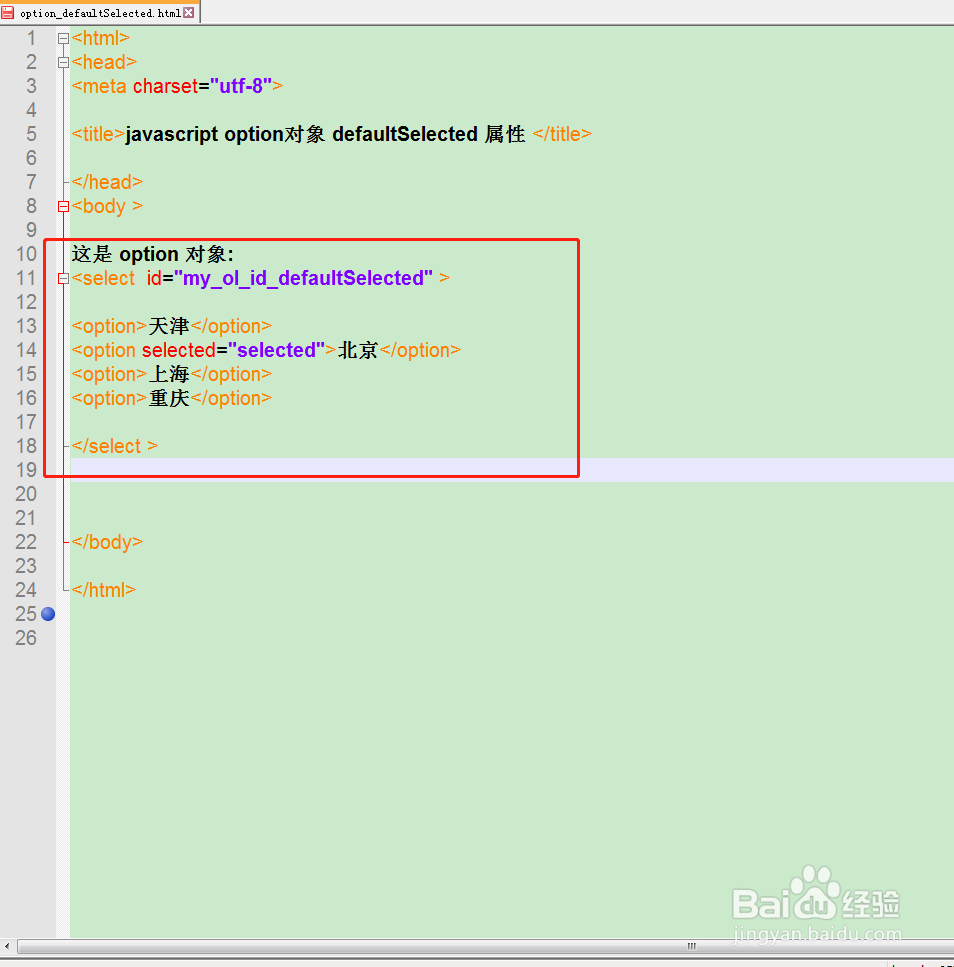The image size is (954, 967).
Task: Click the <html> opening tag text
Action: point(101,38)
